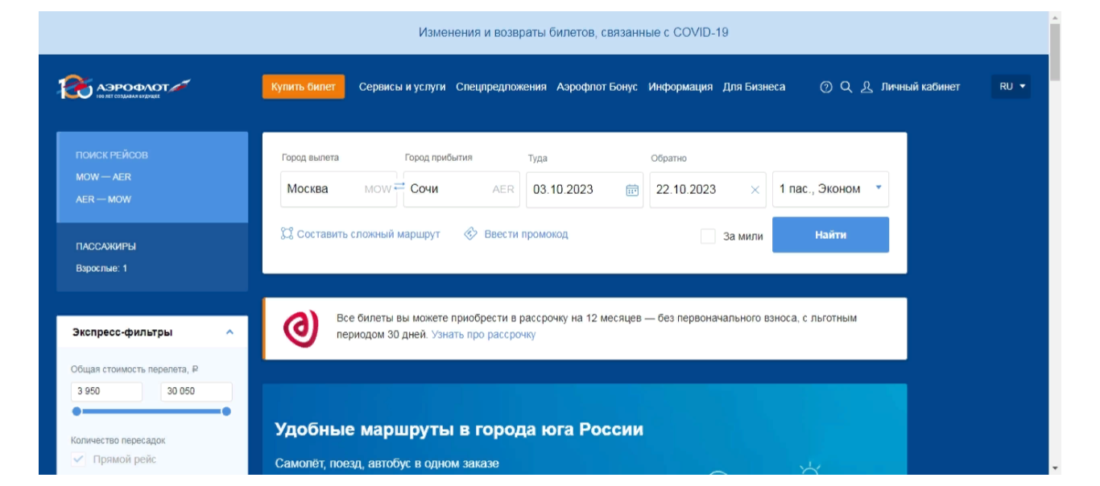Click the Aeroflot logo
The image size is (1100, 486).
[x=124, y=87]
